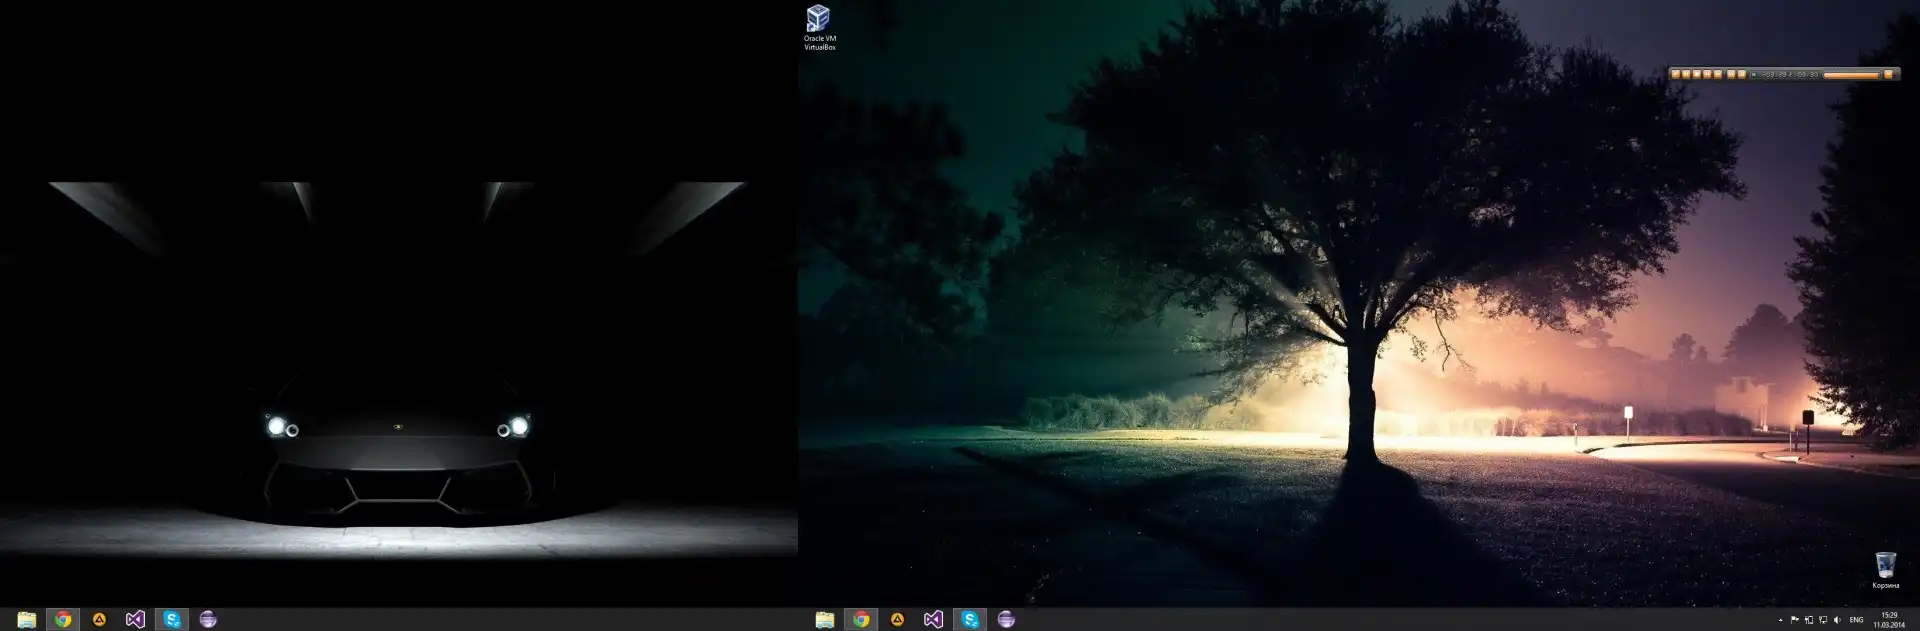1920x631 pixels.
Task: Switch the ENG input language indicator
Action: (x=1857, y=620)
